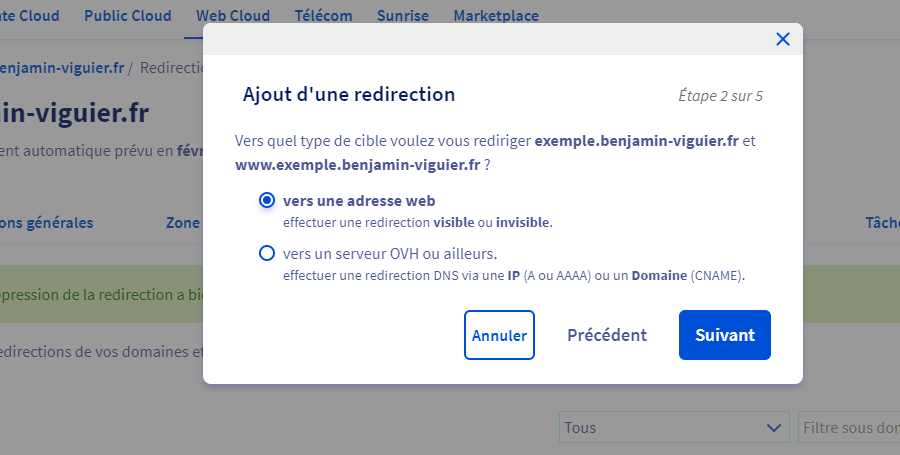Open the Télécom navigation item
Screen dimensions: 900x455
click(323, 16)
